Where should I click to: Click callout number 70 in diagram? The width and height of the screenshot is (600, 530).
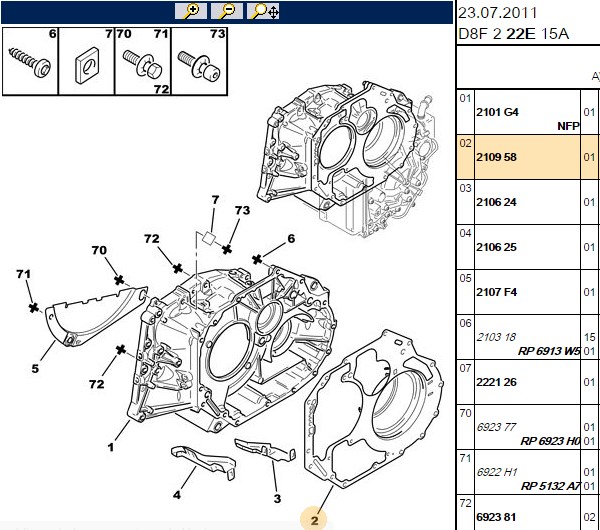click(x=99, y=250)
